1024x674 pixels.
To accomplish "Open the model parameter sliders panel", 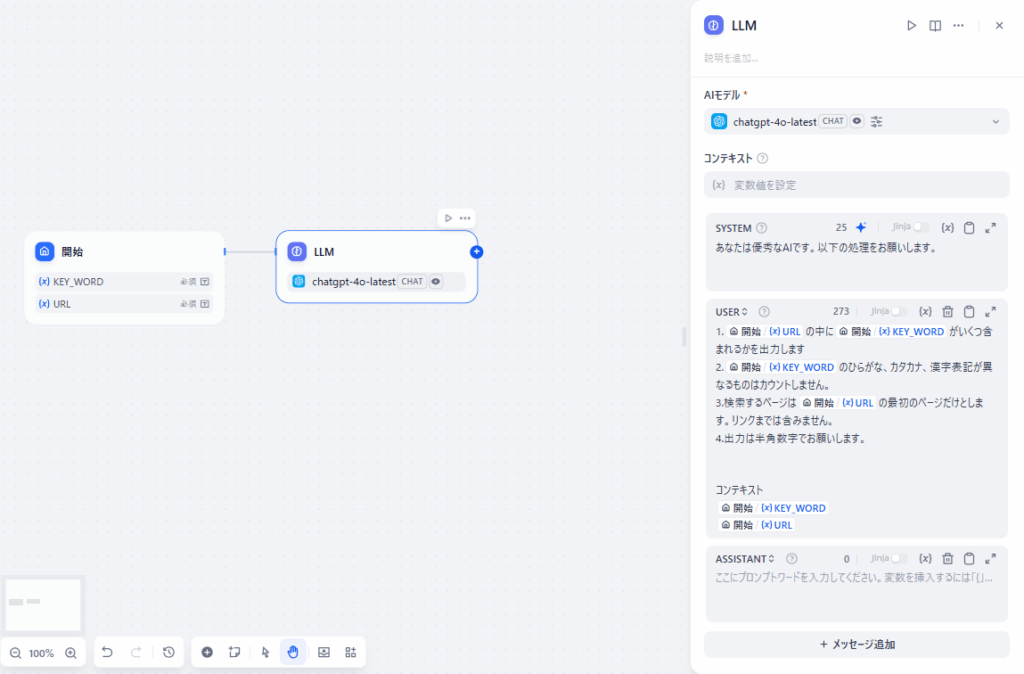I will 876,121.
